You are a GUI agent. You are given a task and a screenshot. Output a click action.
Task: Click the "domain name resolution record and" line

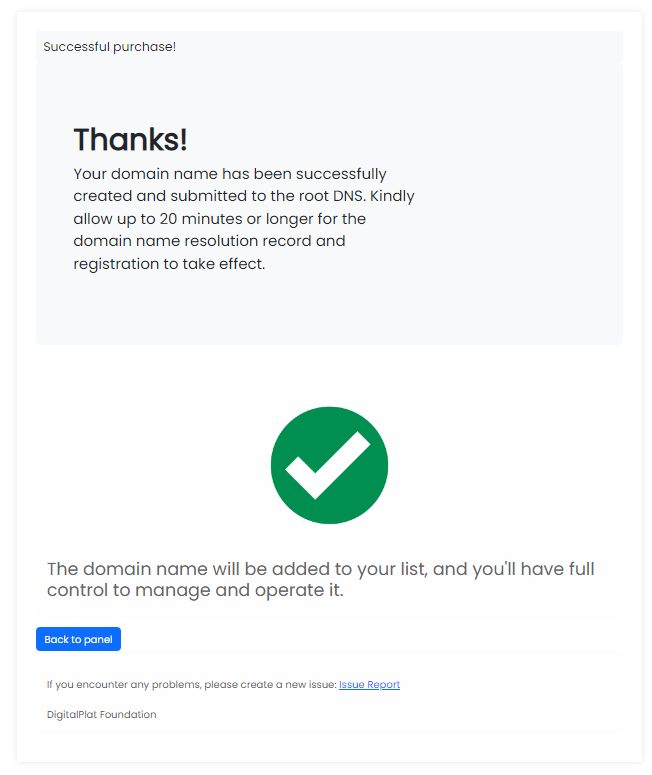point(209,241)
